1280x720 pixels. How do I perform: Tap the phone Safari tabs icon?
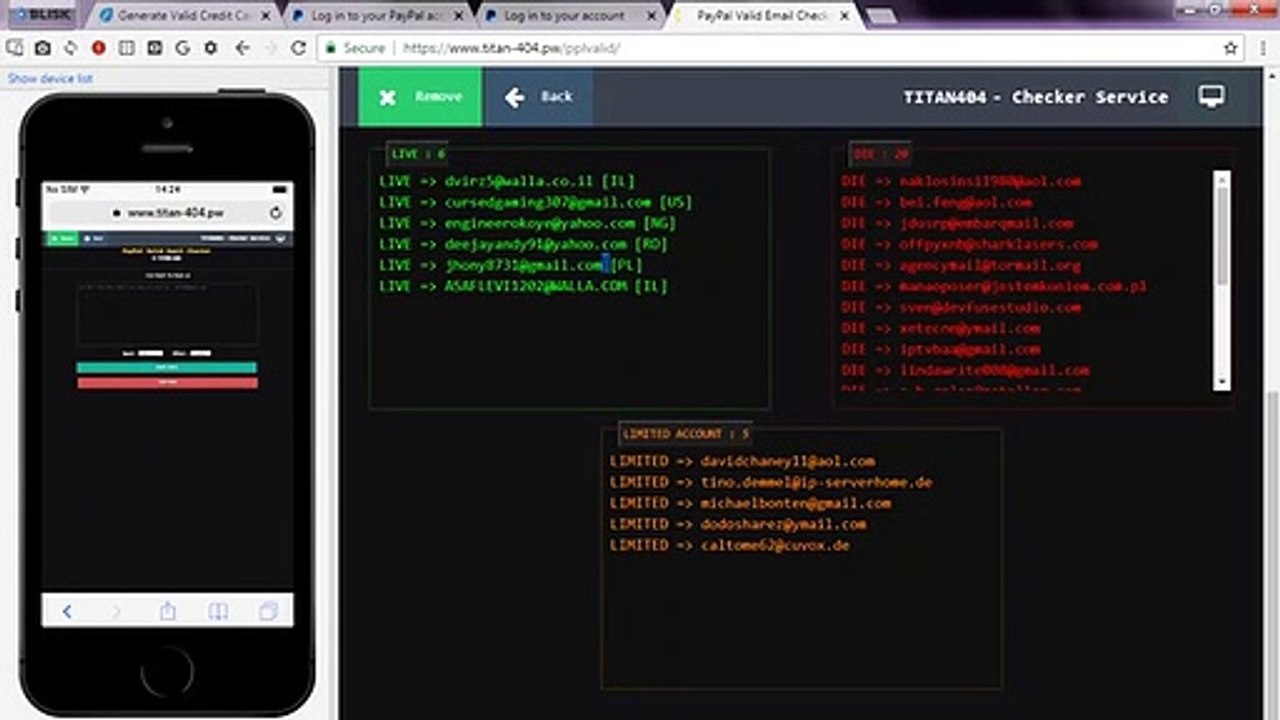coord(268,611)
